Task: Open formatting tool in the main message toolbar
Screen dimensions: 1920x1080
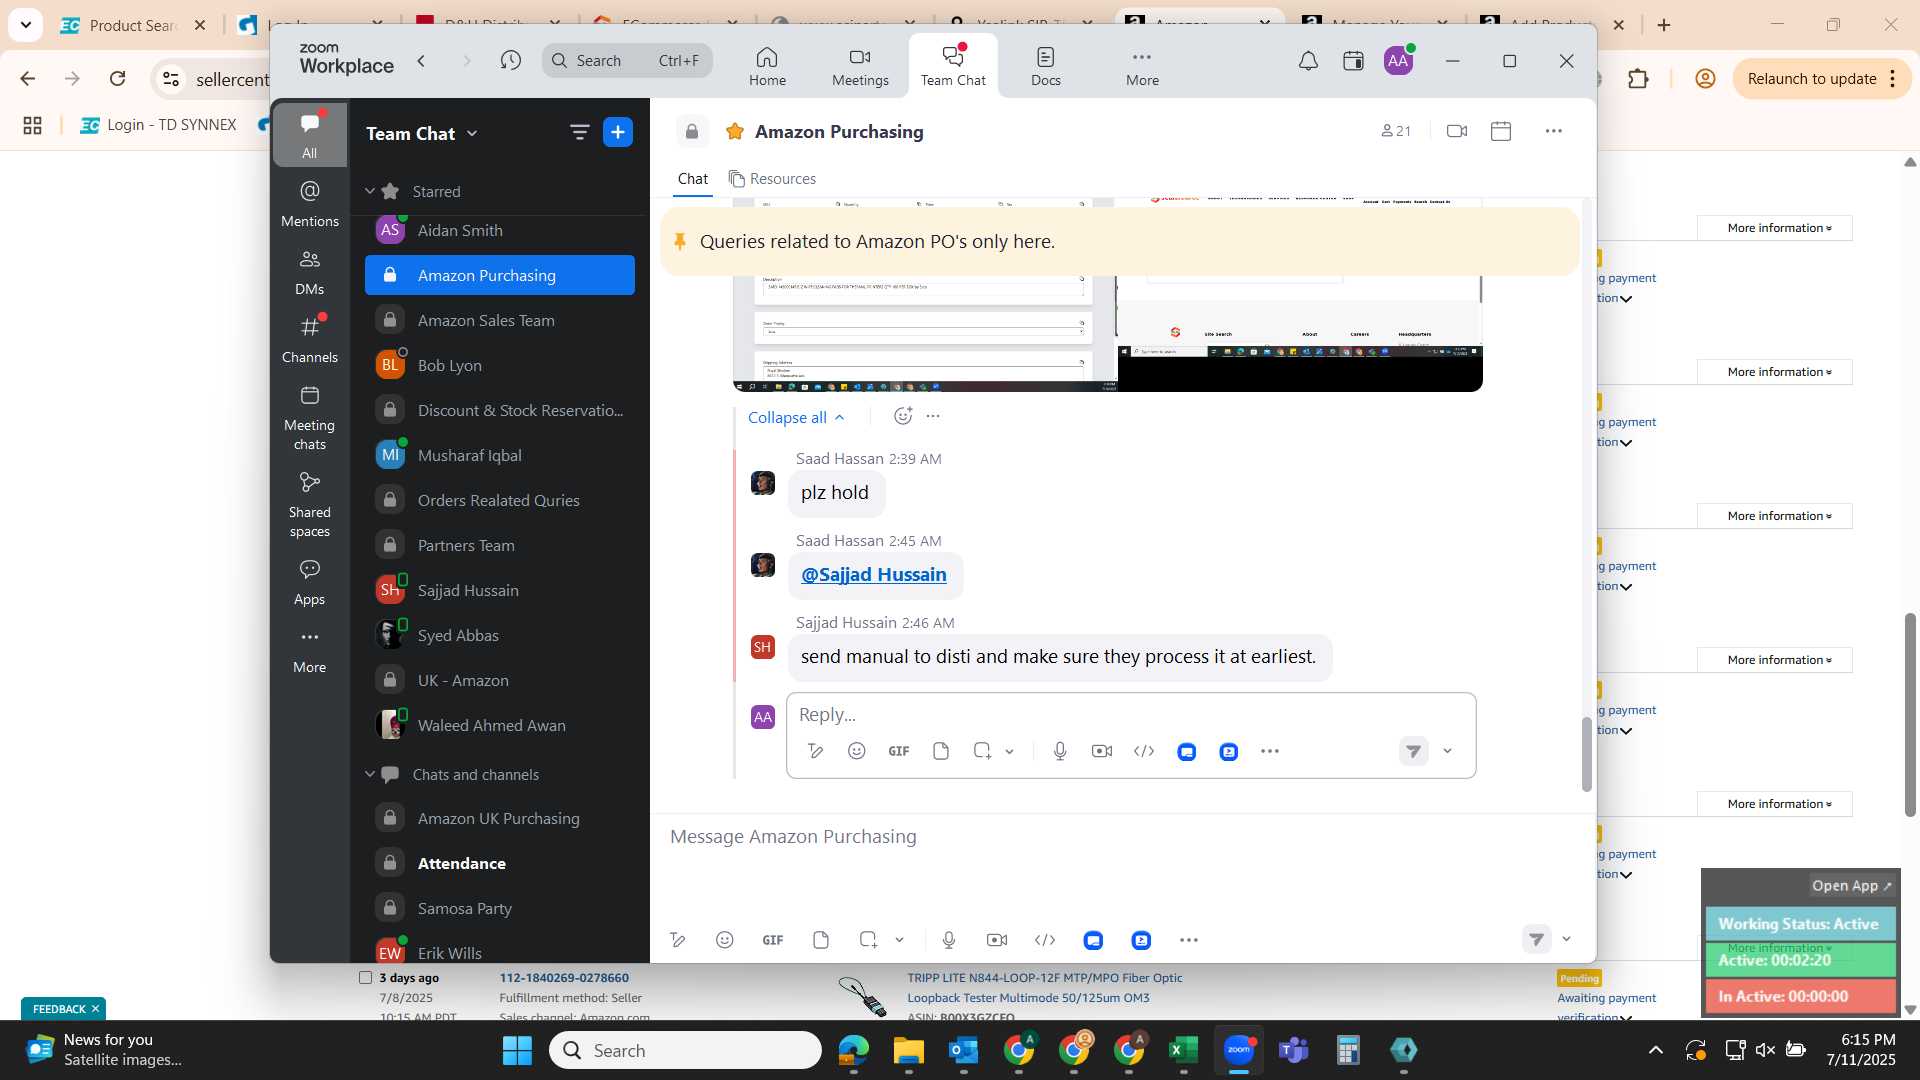Action: point(678,940)
